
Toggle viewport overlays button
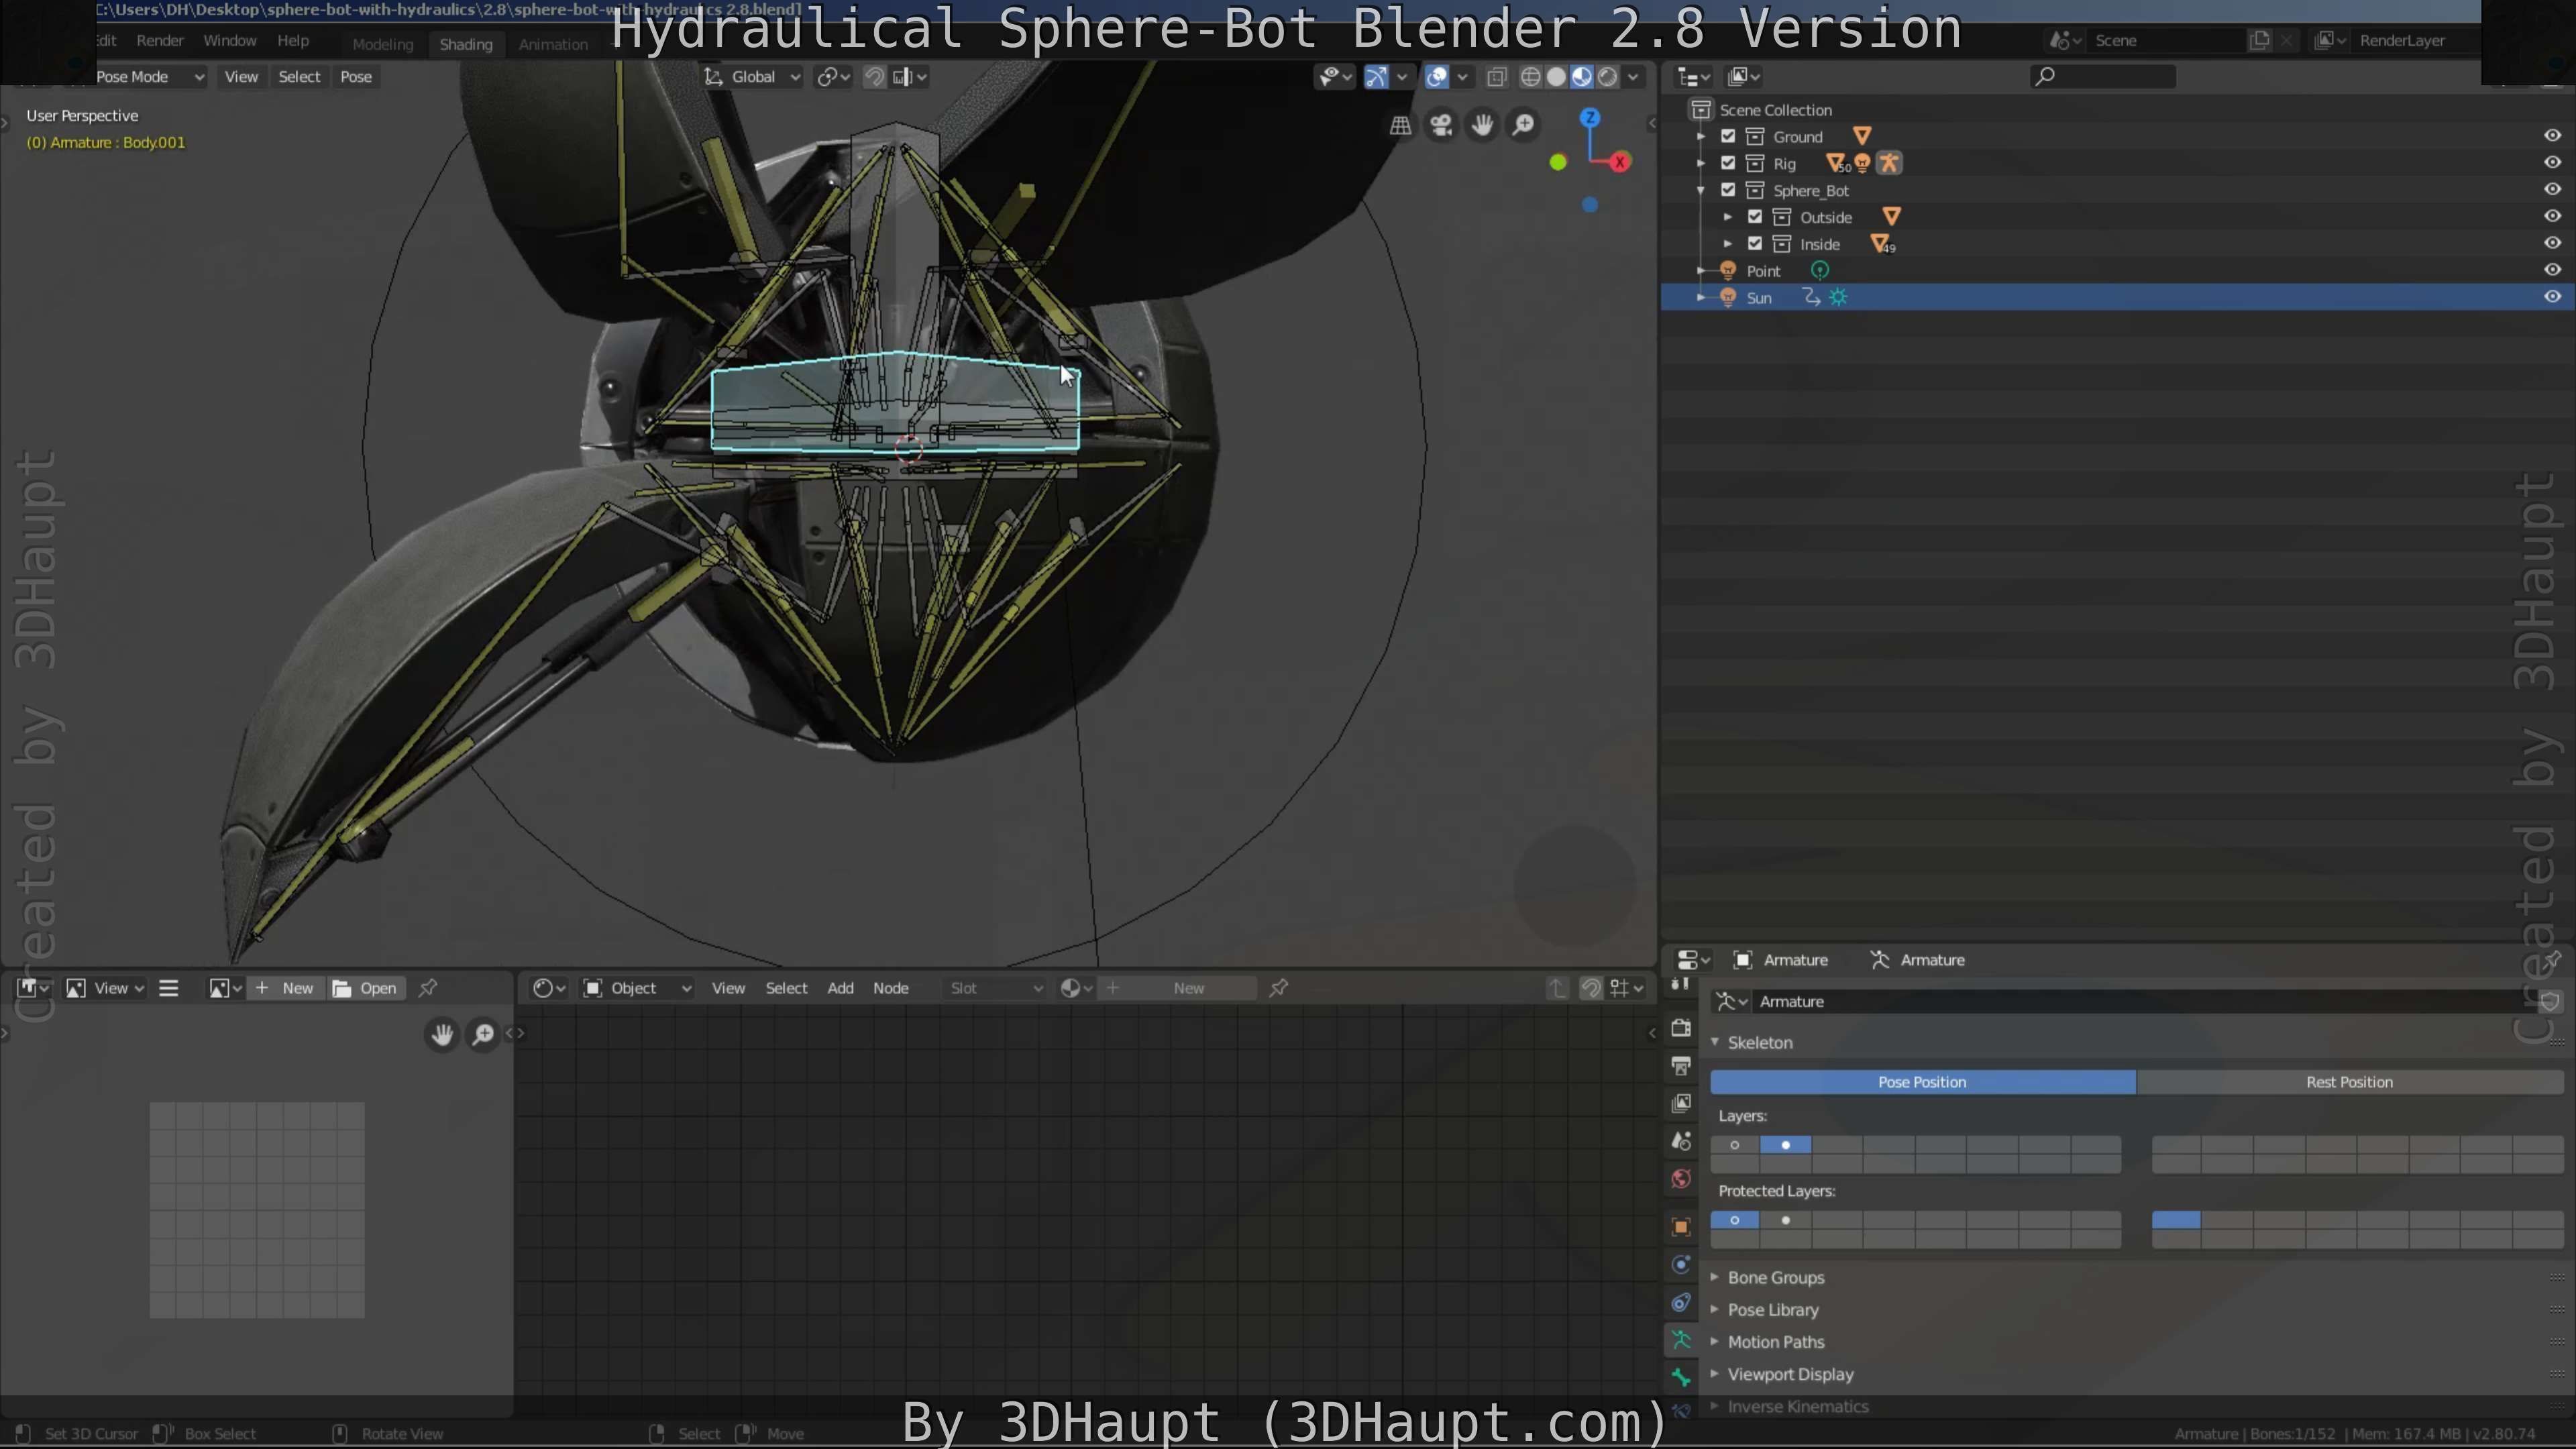point(1437,77)
